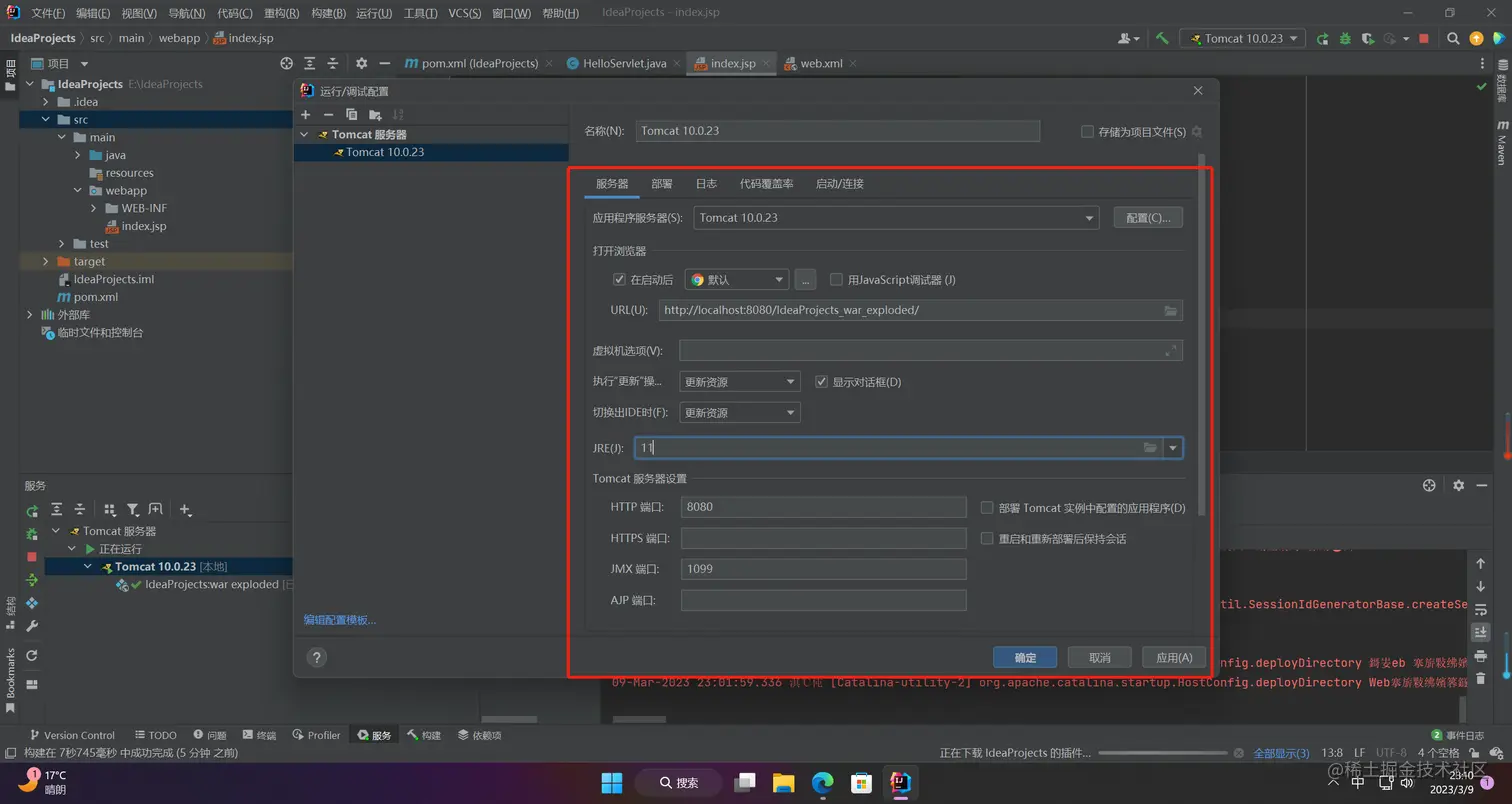This screenshot has width=1512, height=804.
Task: Open the application server Tomcat 10.0.23 dropdown
Action: pyautogui.click(x=896, y=217)
